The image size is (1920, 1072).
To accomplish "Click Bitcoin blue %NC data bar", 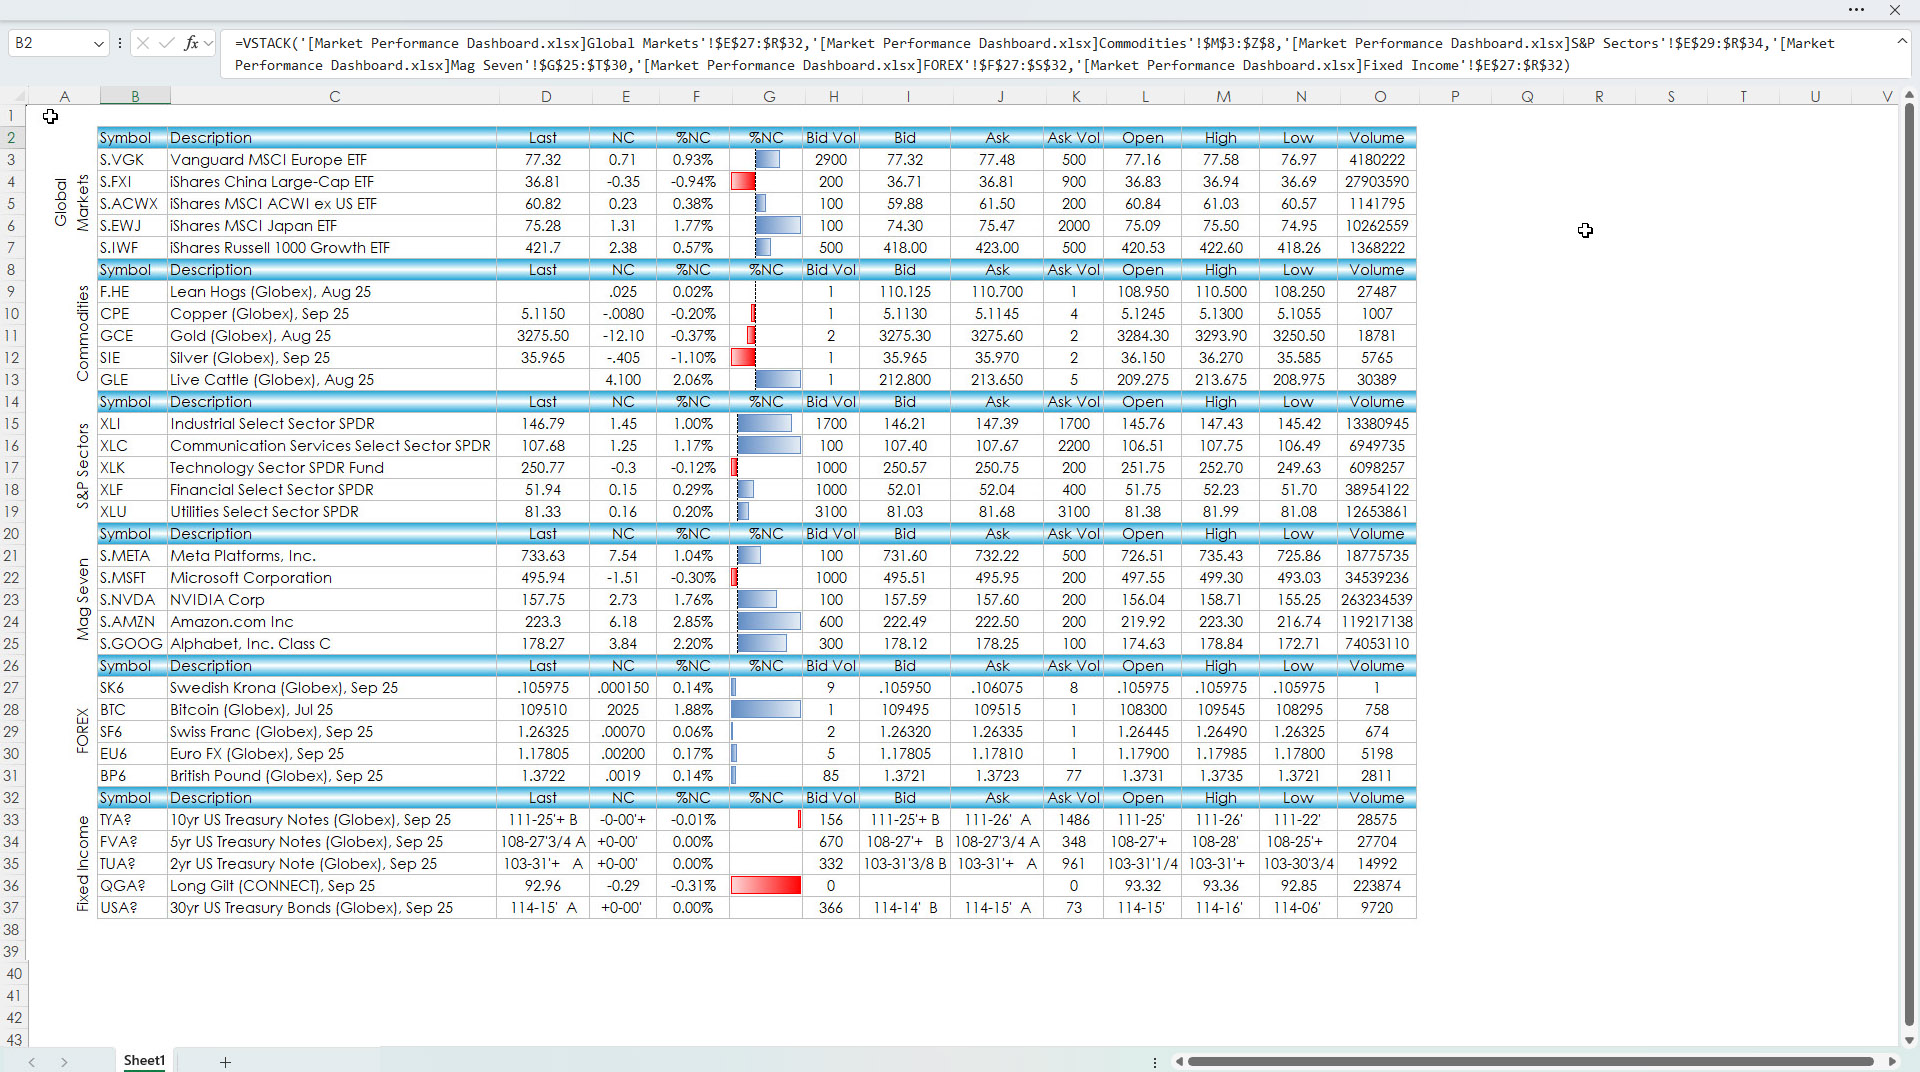I will 766,710.
